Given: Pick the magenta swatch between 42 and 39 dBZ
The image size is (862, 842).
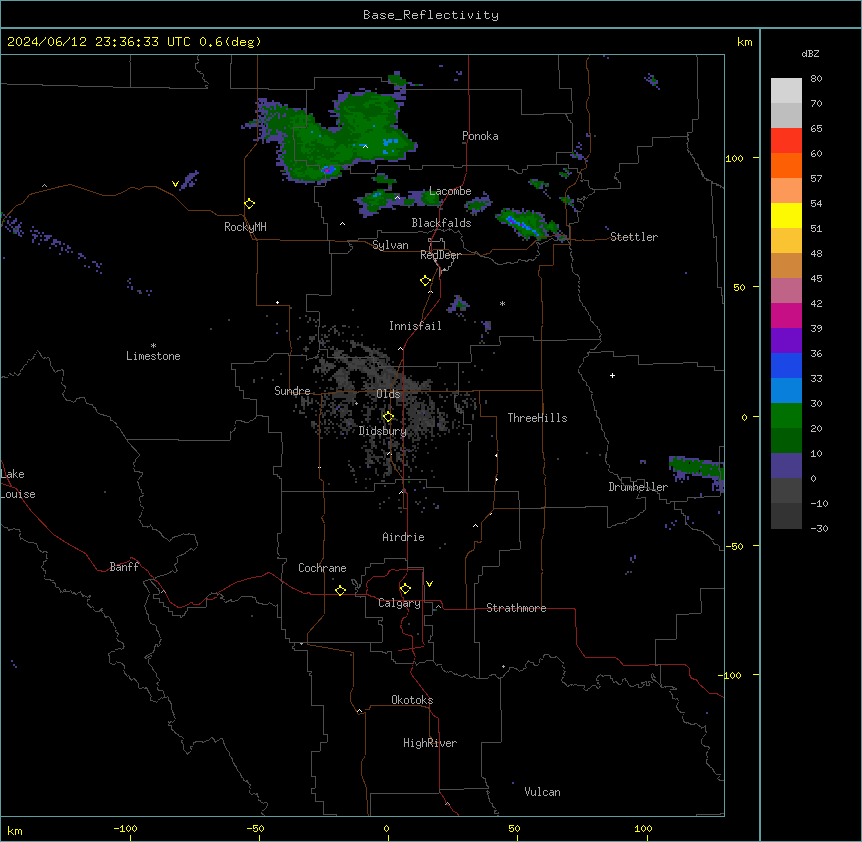Looking at the screenshot, I should 786,315.
